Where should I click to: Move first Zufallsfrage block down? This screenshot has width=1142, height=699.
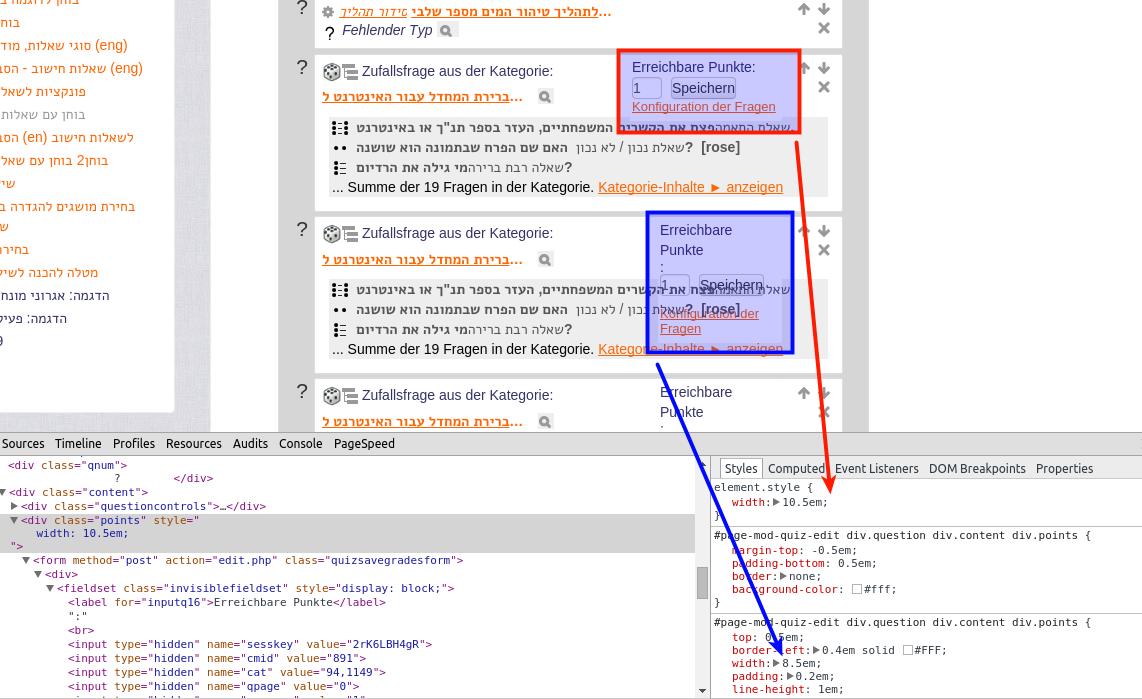tap(824, 68)
